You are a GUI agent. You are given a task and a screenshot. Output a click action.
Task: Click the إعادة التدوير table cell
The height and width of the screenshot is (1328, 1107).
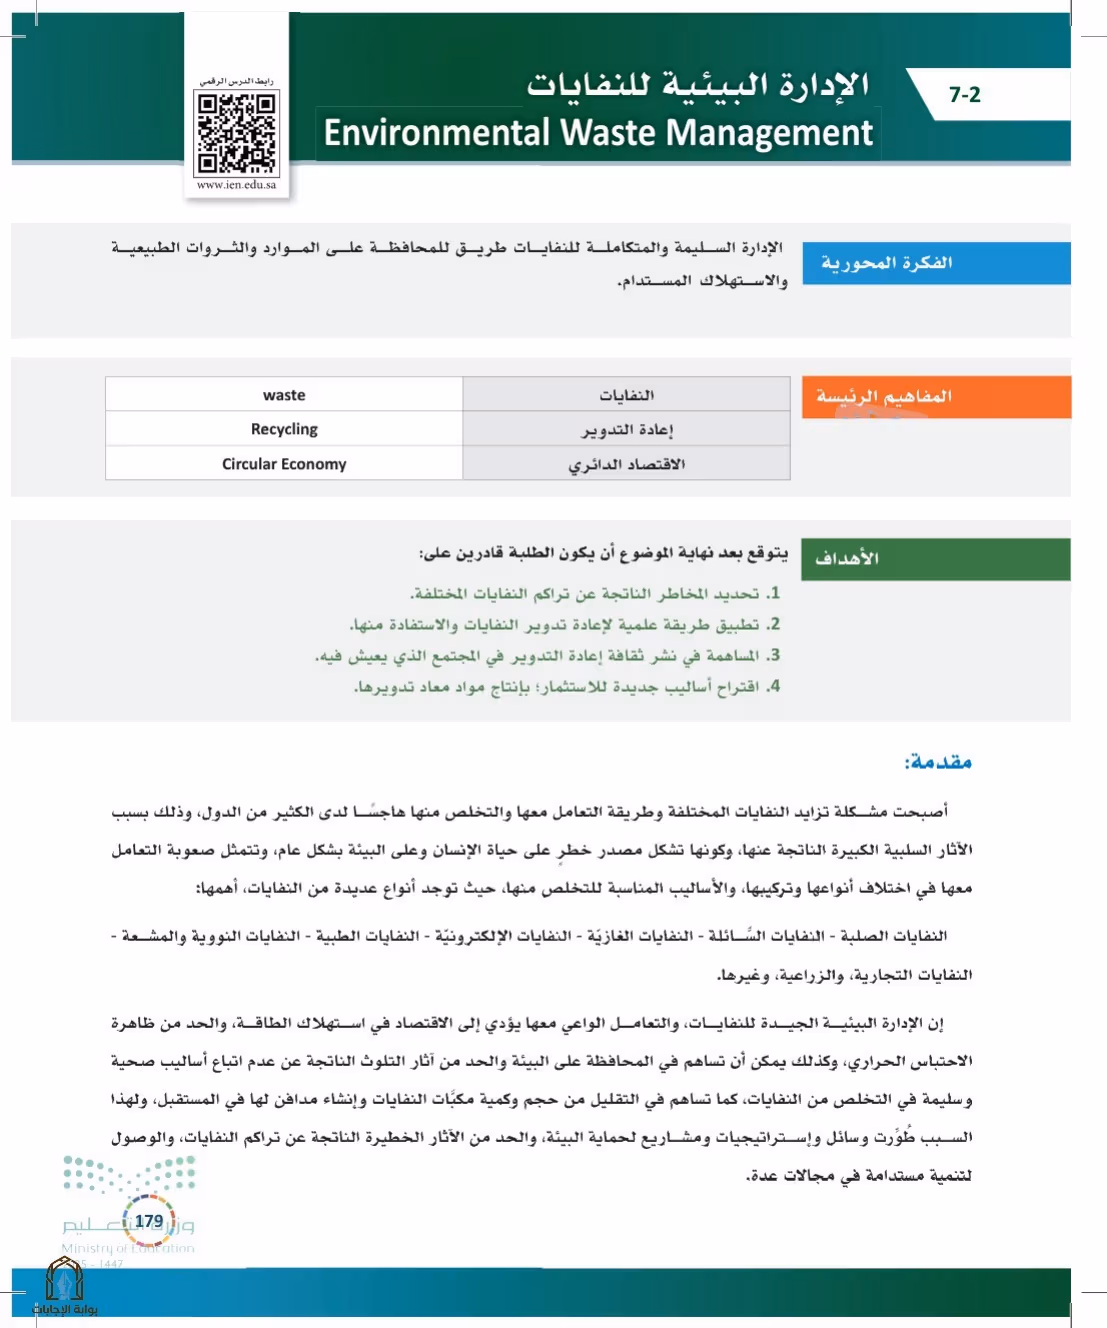coord(627,429)
